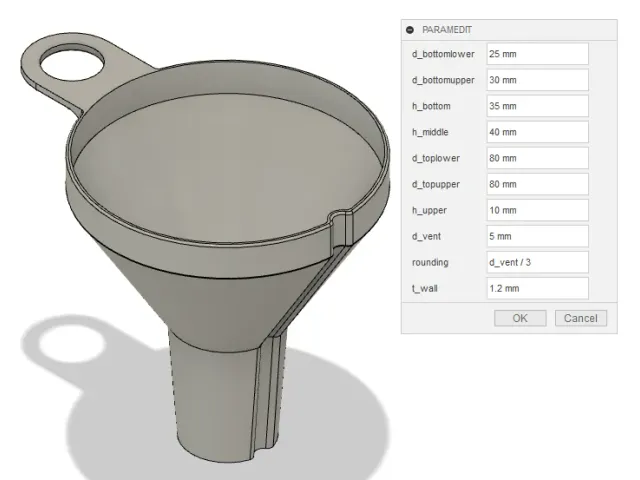The height and width of the screenshot is (480, 640).
Task: Click the h_middle 40 mm field
Action: [x=537, y=132]
